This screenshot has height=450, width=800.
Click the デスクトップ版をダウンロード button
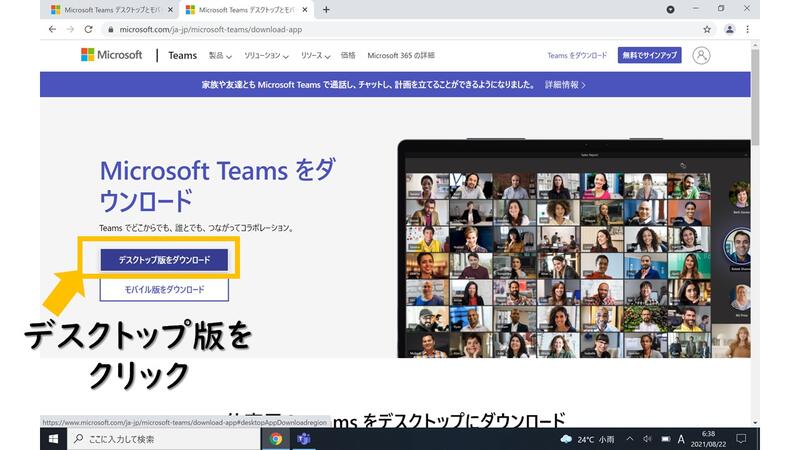pos(164,260)
